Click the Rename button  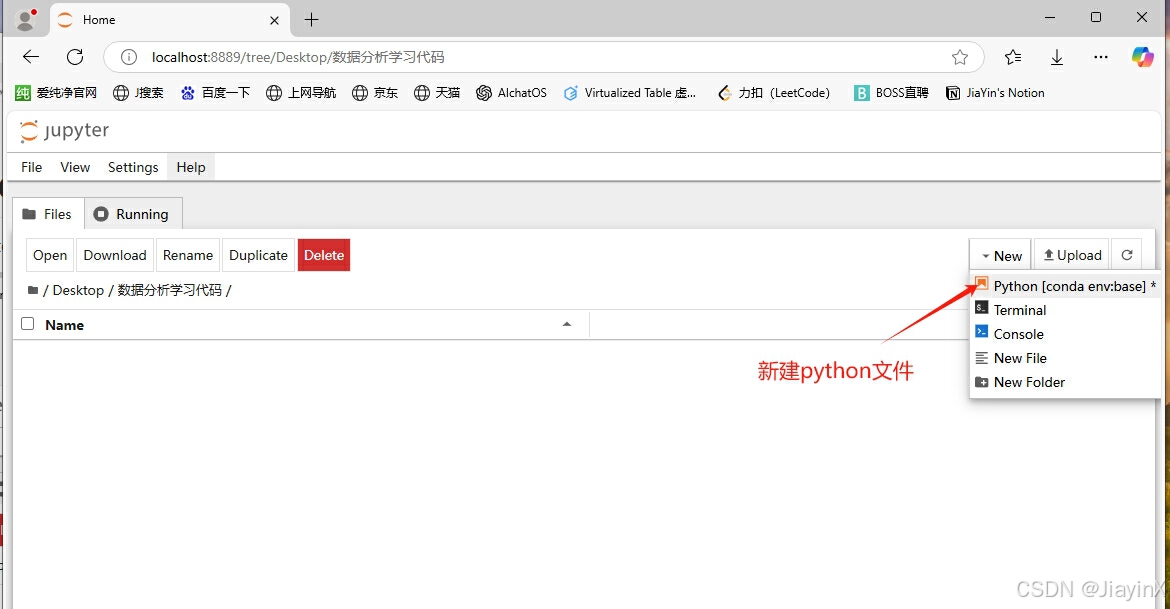point(188,255)
